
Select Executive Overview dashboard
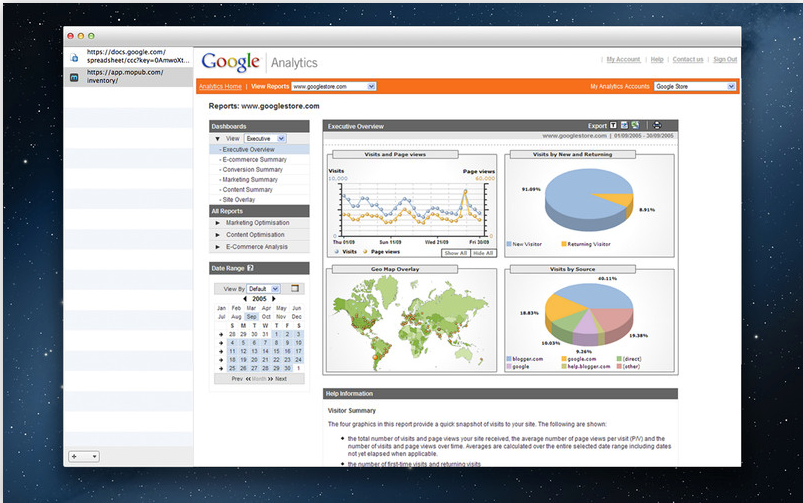pyautogui.click(x=260, y=150)
